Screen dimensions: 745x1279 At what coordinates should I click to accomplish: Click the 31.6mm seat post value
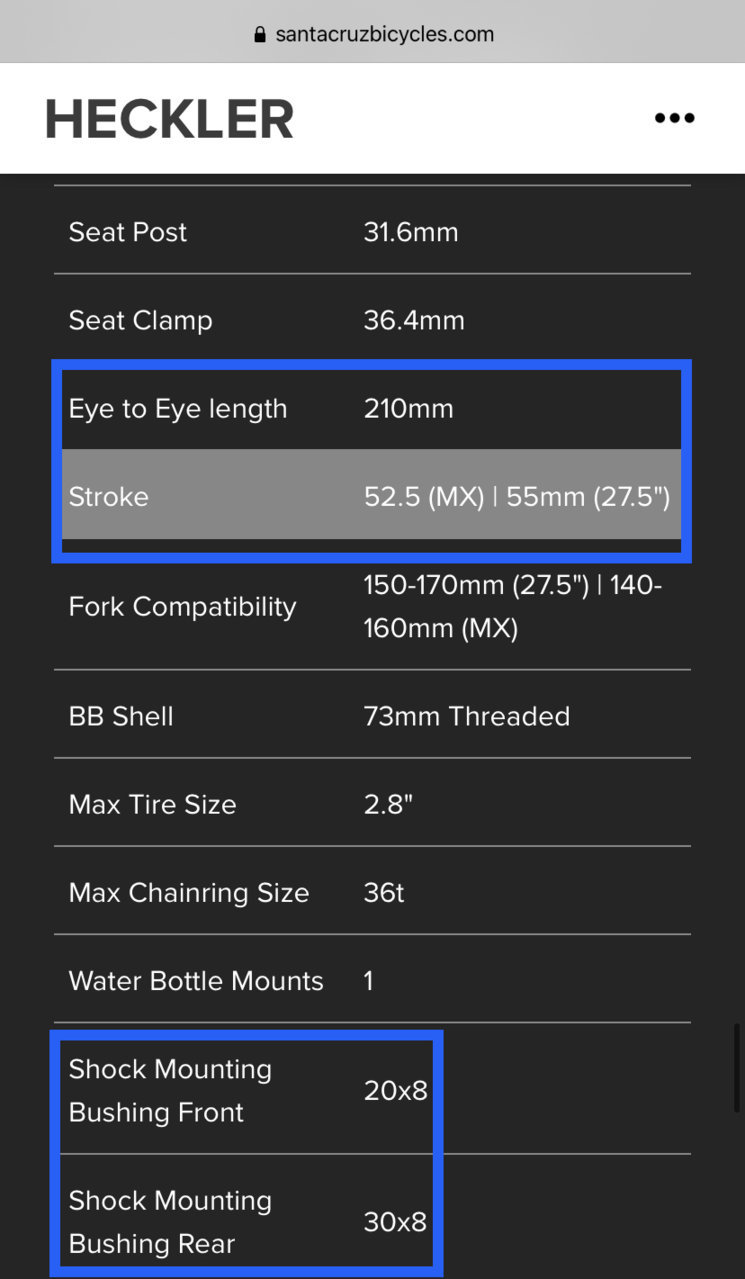[411, 232]
